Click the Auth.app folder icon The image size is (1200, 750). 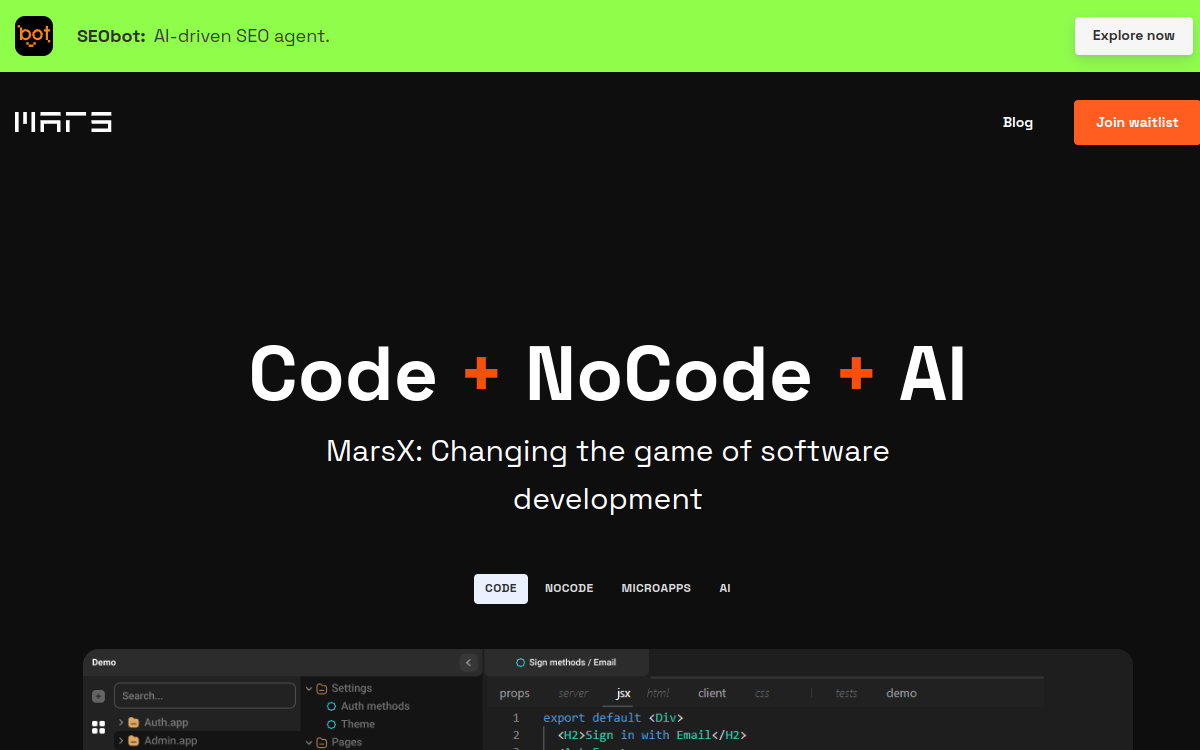point(134,722)
